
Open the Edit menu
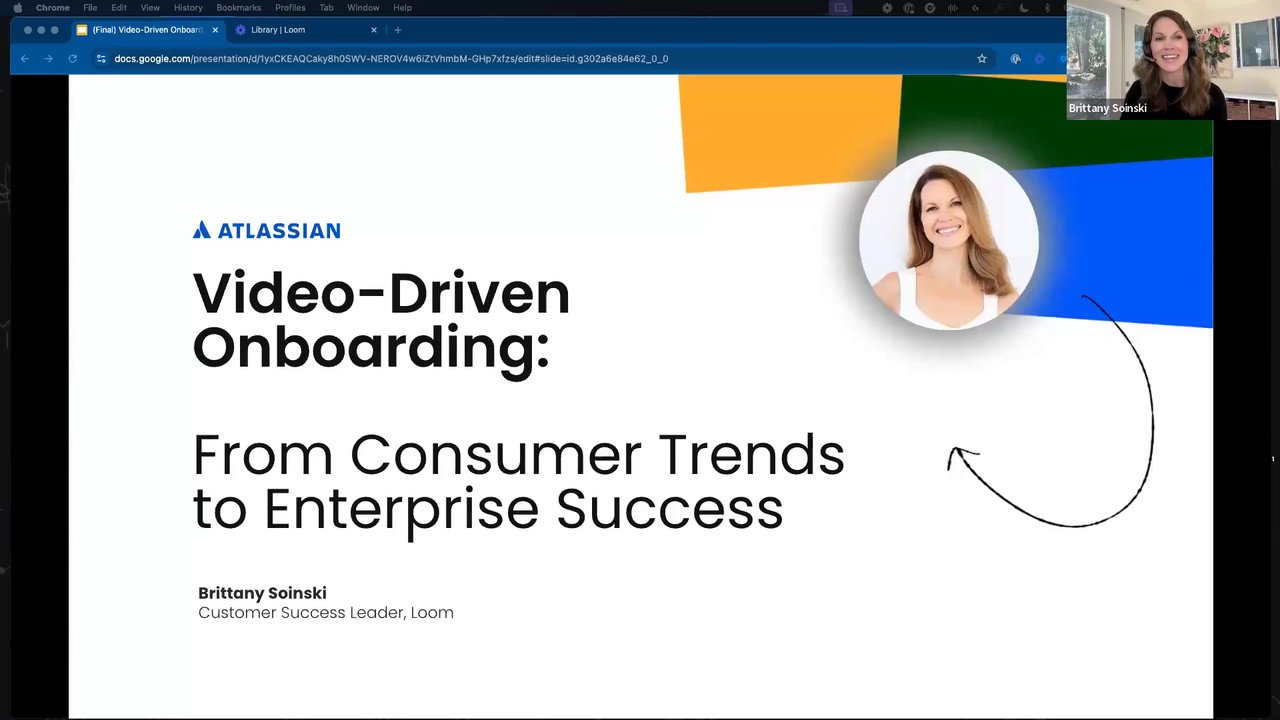pos(119,8)
